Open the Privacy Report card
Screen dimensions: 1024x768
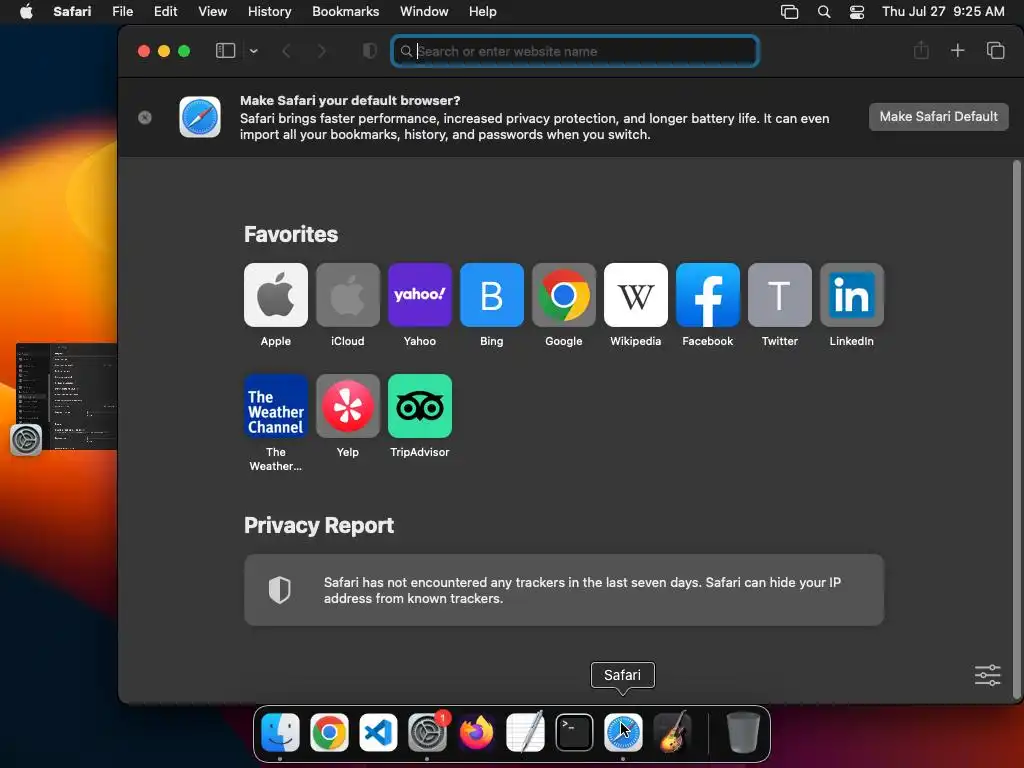coord(564,590)
